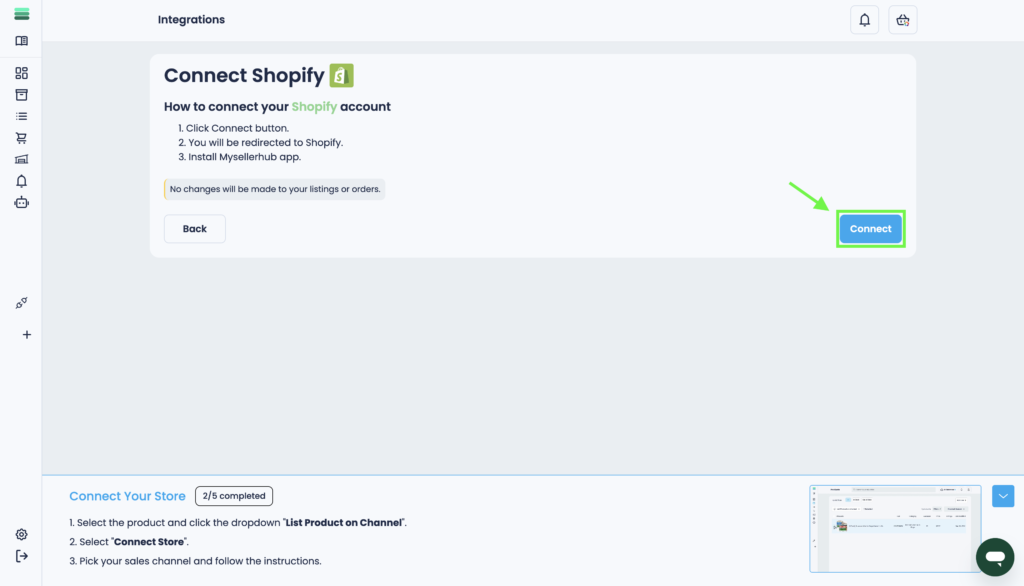Viewport: 1024px width, 586px height.
Task: Open the book guide icon in sidebar
Action: [22, 41]
